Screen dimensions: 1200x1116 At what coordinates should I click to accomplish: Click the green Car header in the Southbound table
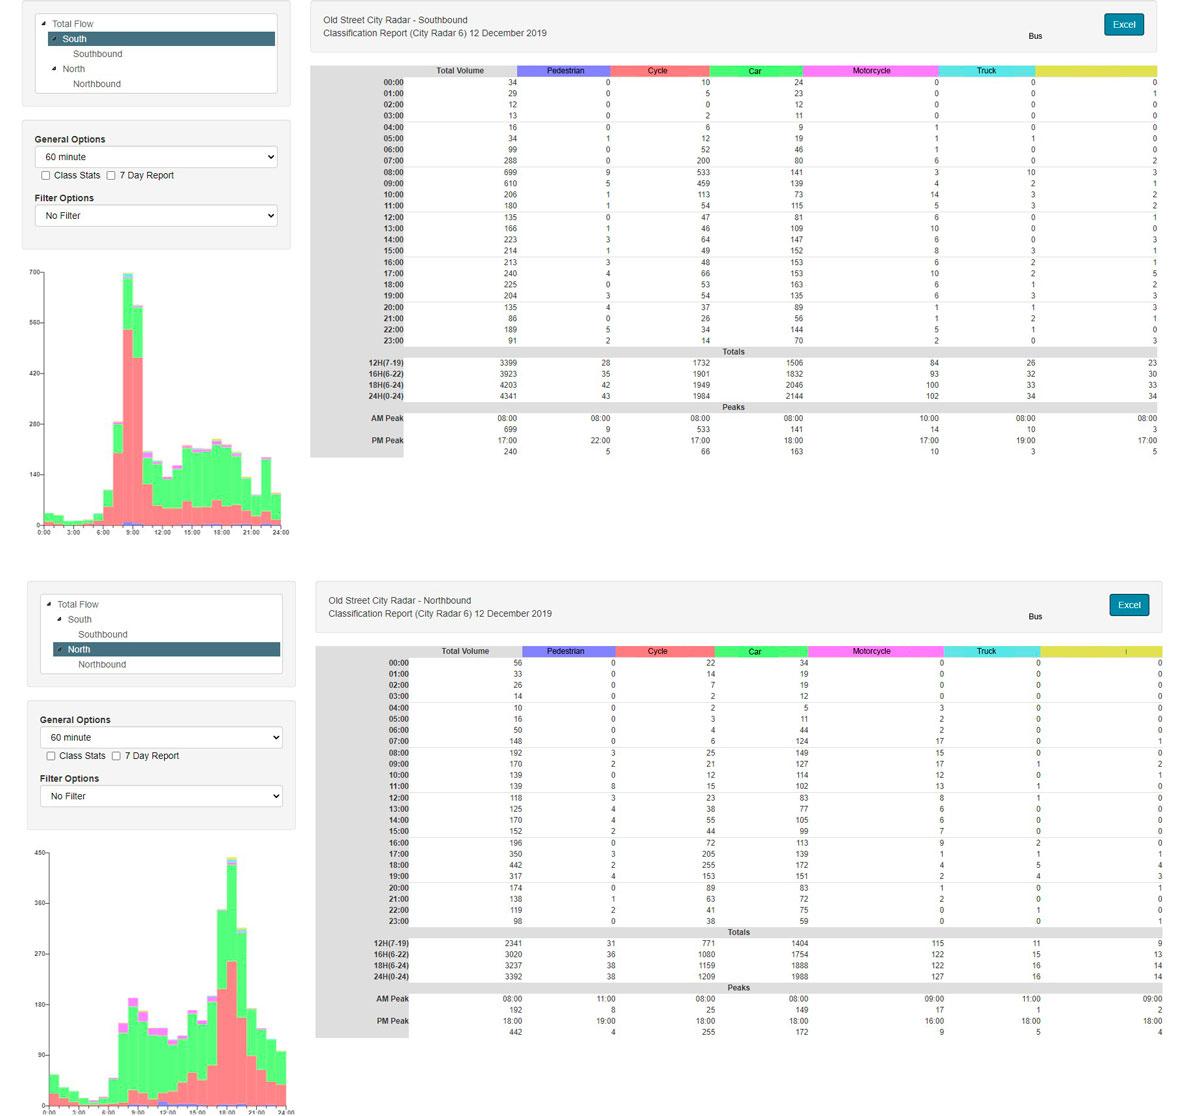[x=756, y=71]
